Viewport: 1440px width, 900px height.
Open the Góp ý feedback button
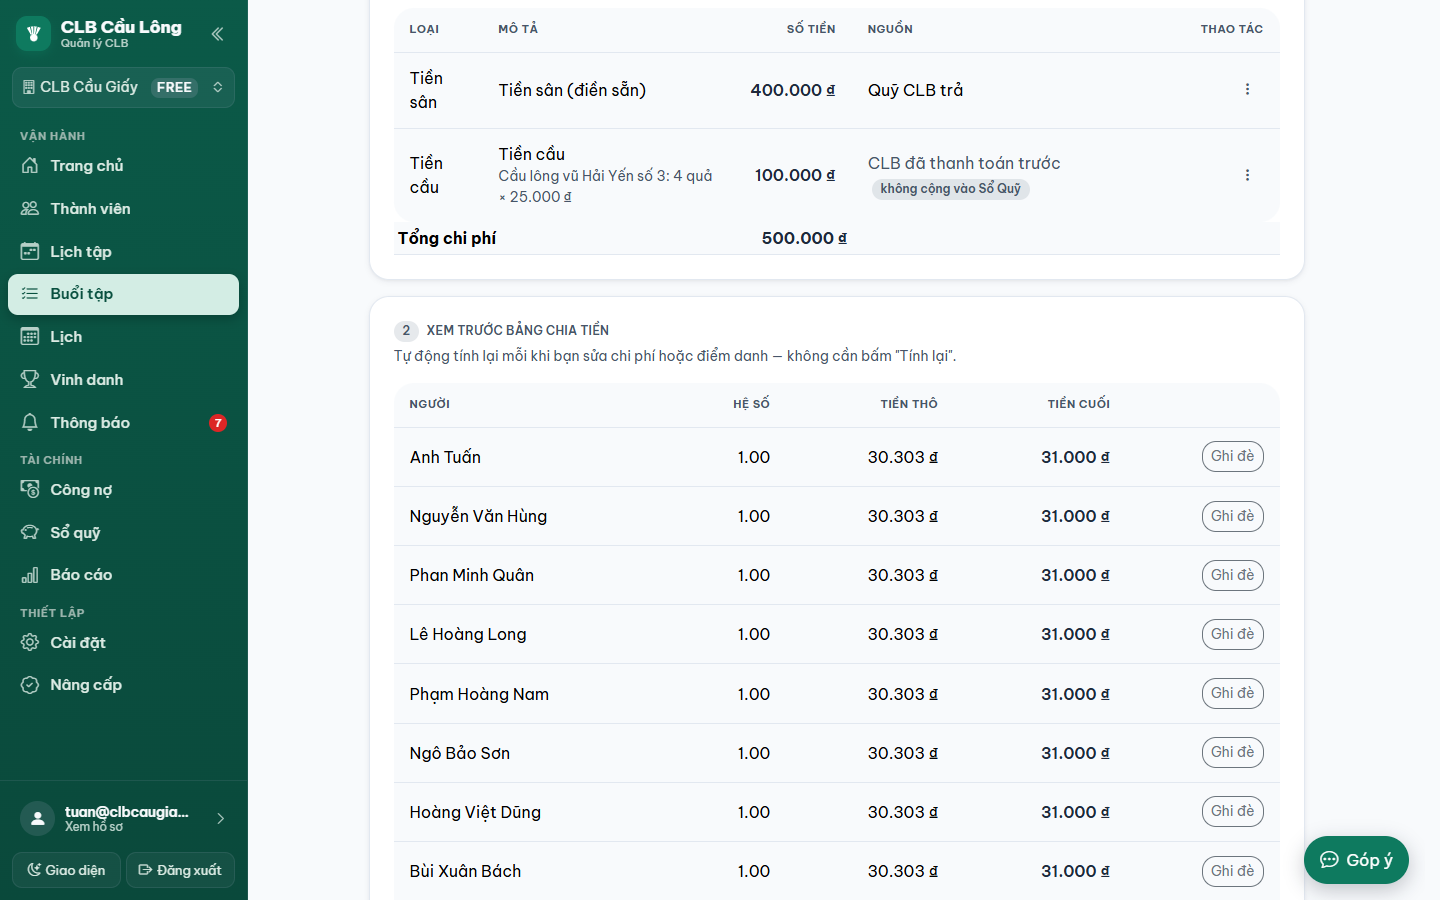coord(1356,860)
